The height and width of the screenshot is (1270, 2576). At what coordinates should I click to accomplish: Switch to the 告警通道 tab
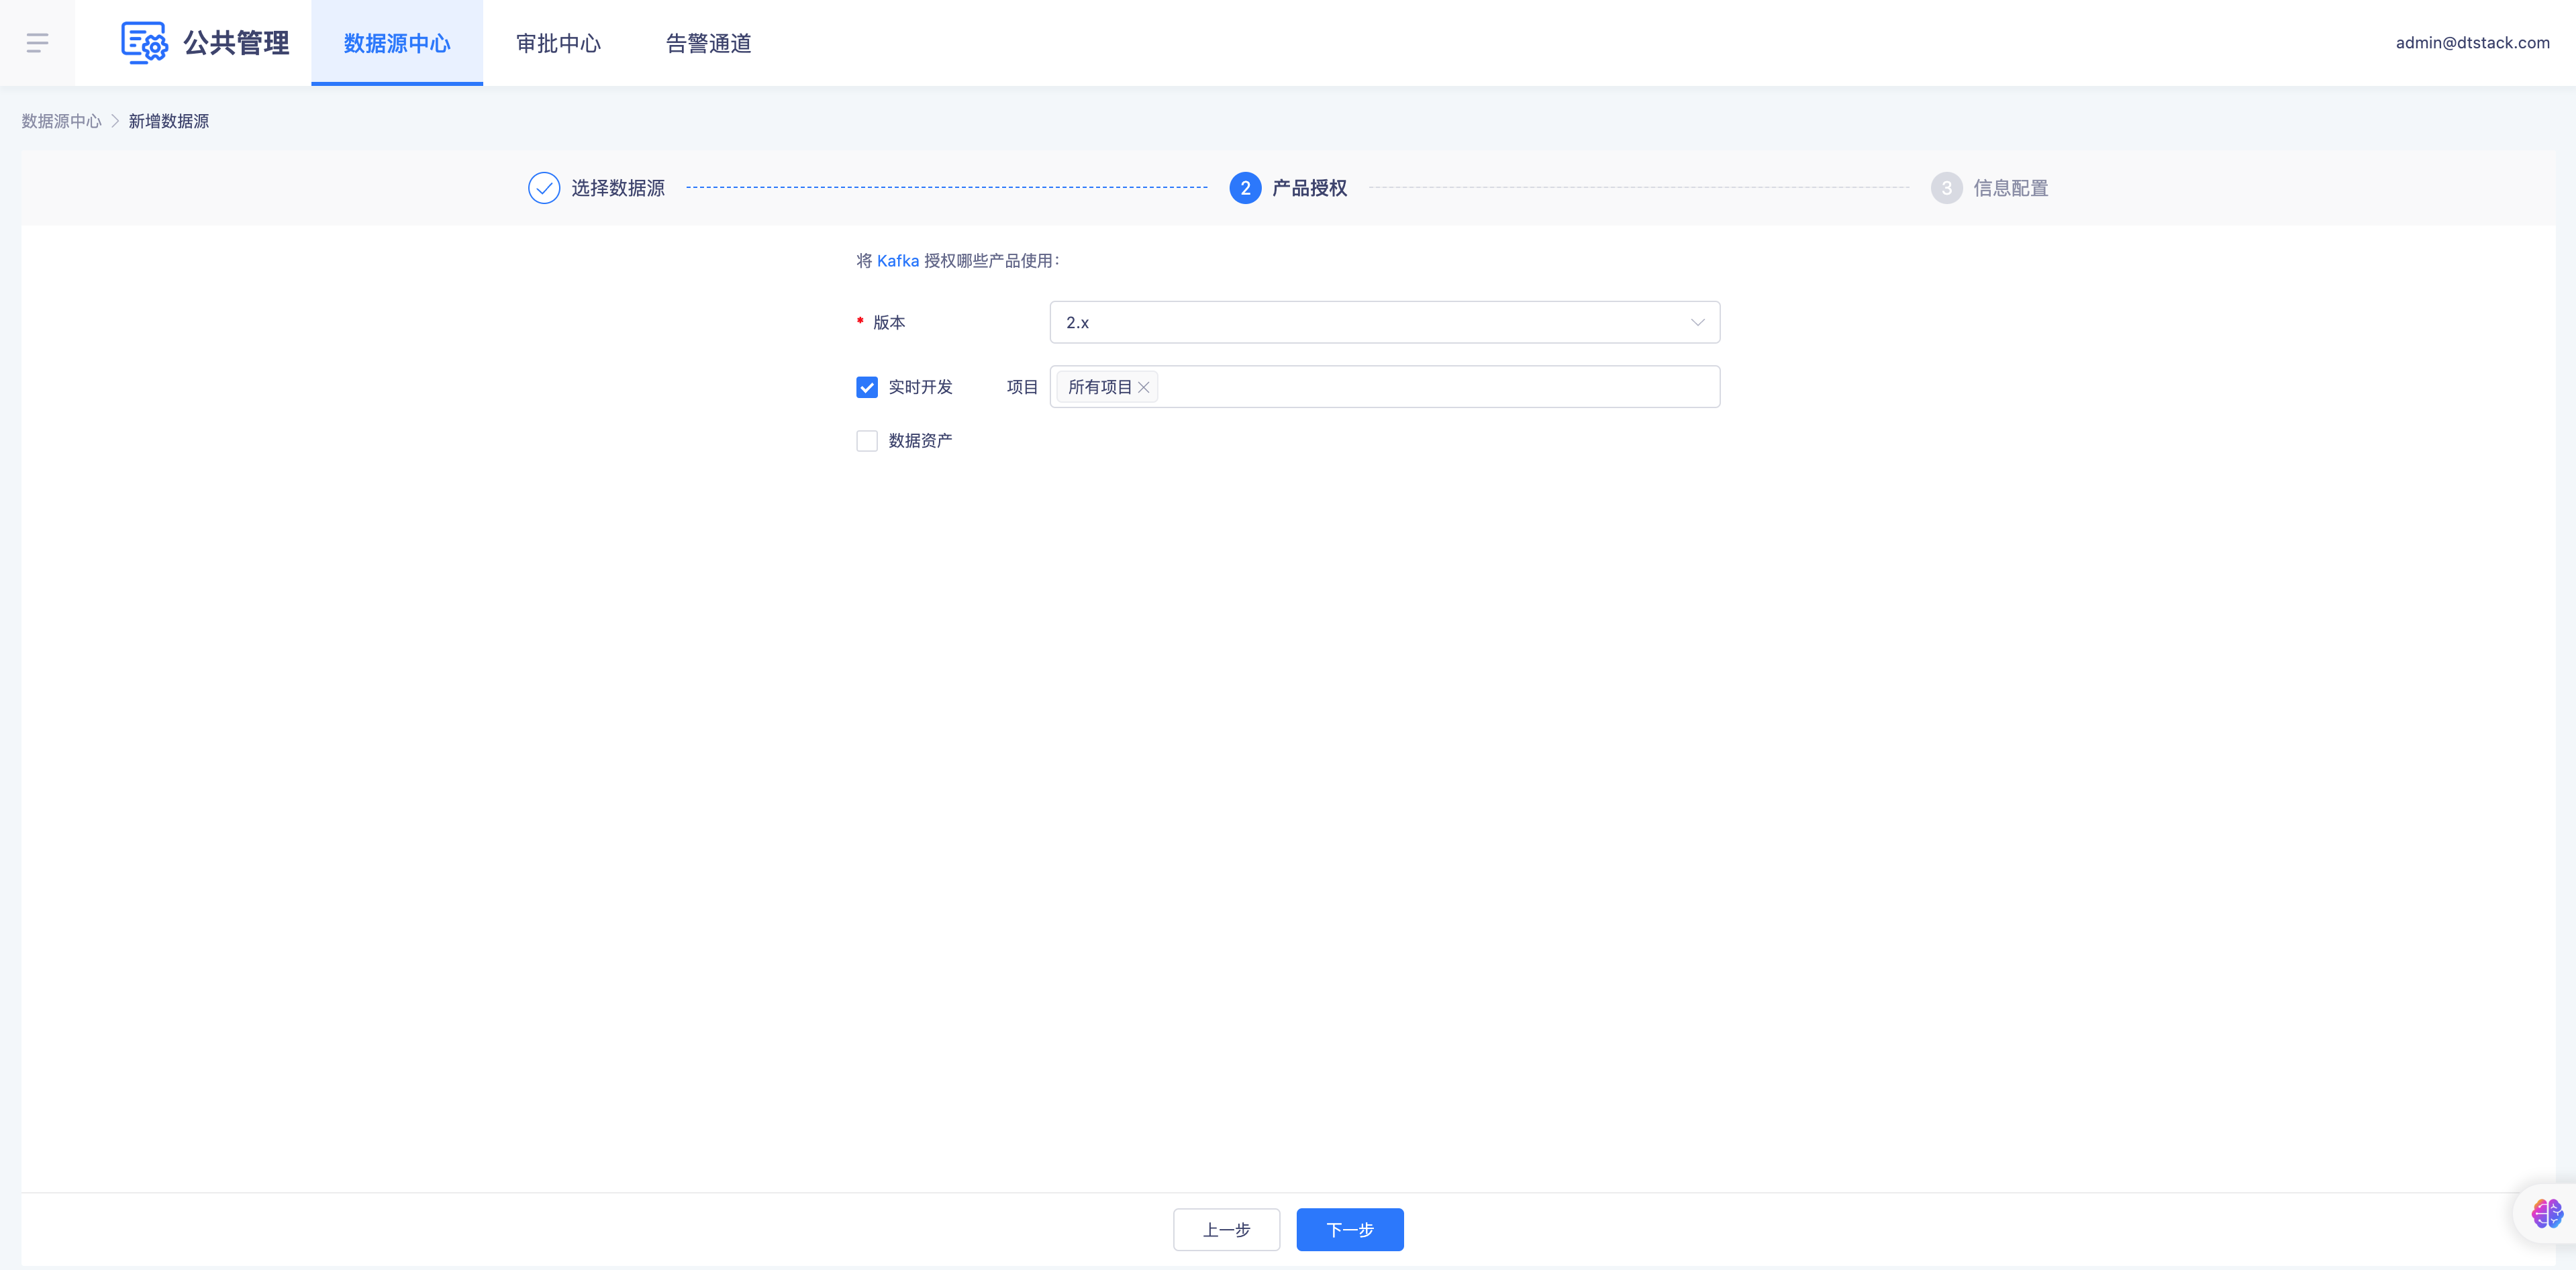click(x=708, y=43)
